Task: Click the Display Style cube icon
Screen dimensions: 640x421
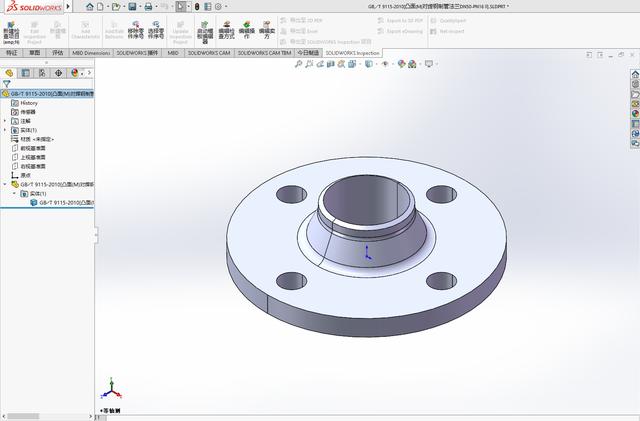Action: point(369,64)
